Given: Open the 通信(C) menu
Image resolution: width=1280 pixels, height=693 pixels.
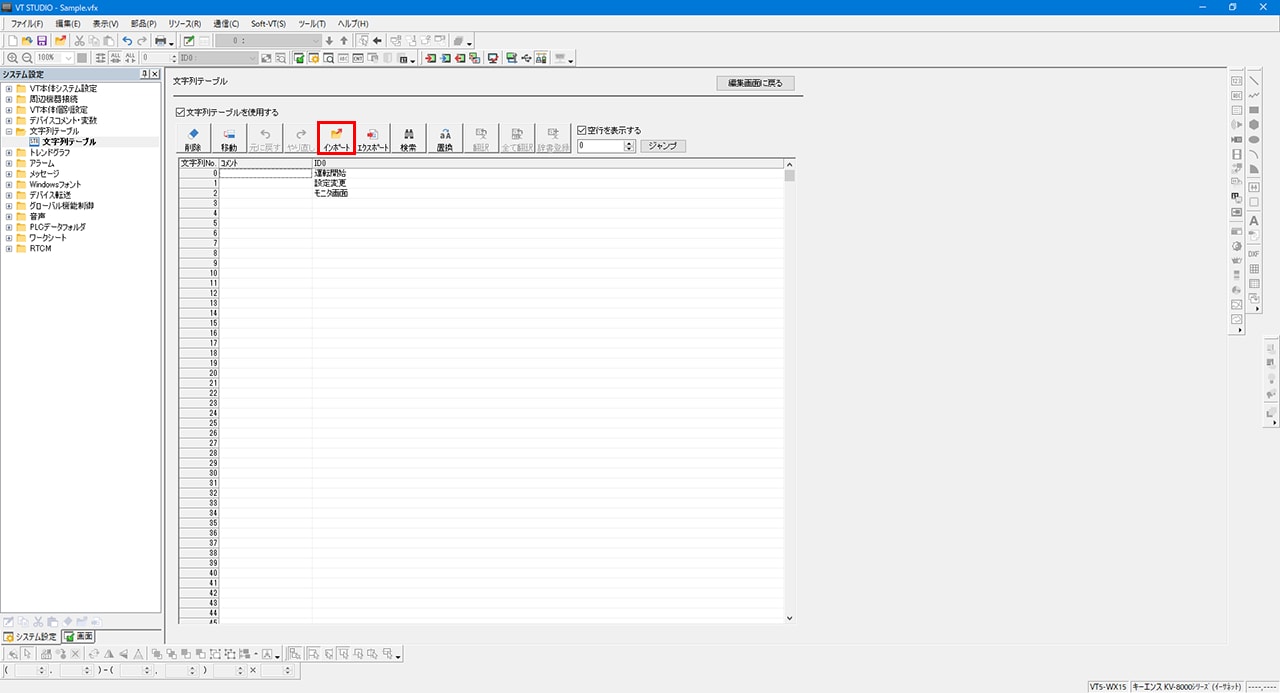Looking at the screenshot, I should tap(226, 23).
